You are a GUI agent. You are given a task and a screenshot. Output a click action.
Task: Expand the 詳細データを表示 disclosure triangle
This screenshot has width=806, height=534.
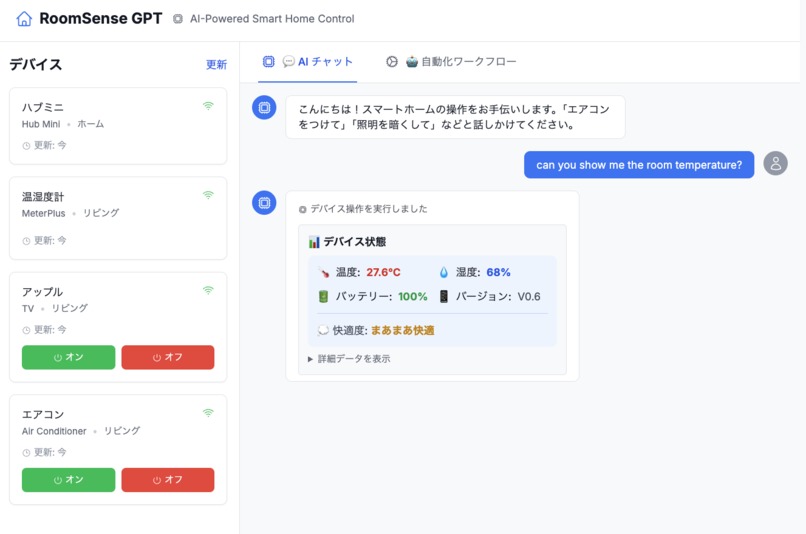click(x=310, y=359)
